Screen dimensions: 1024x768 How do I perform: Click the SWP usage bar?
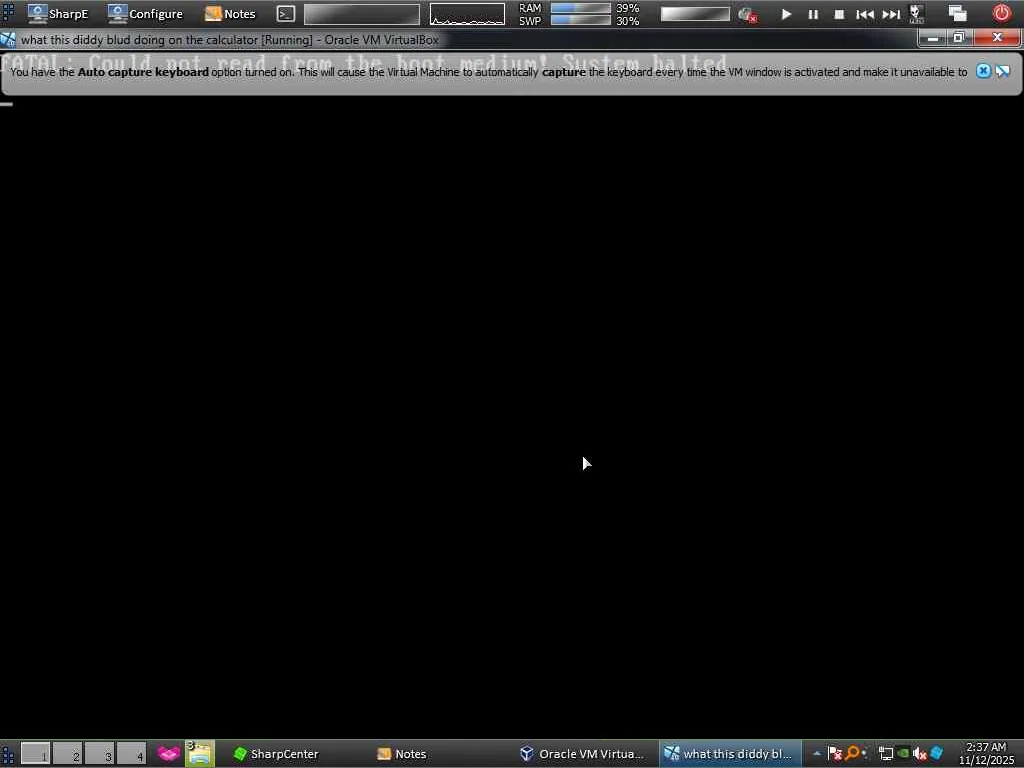coord(581,20)
